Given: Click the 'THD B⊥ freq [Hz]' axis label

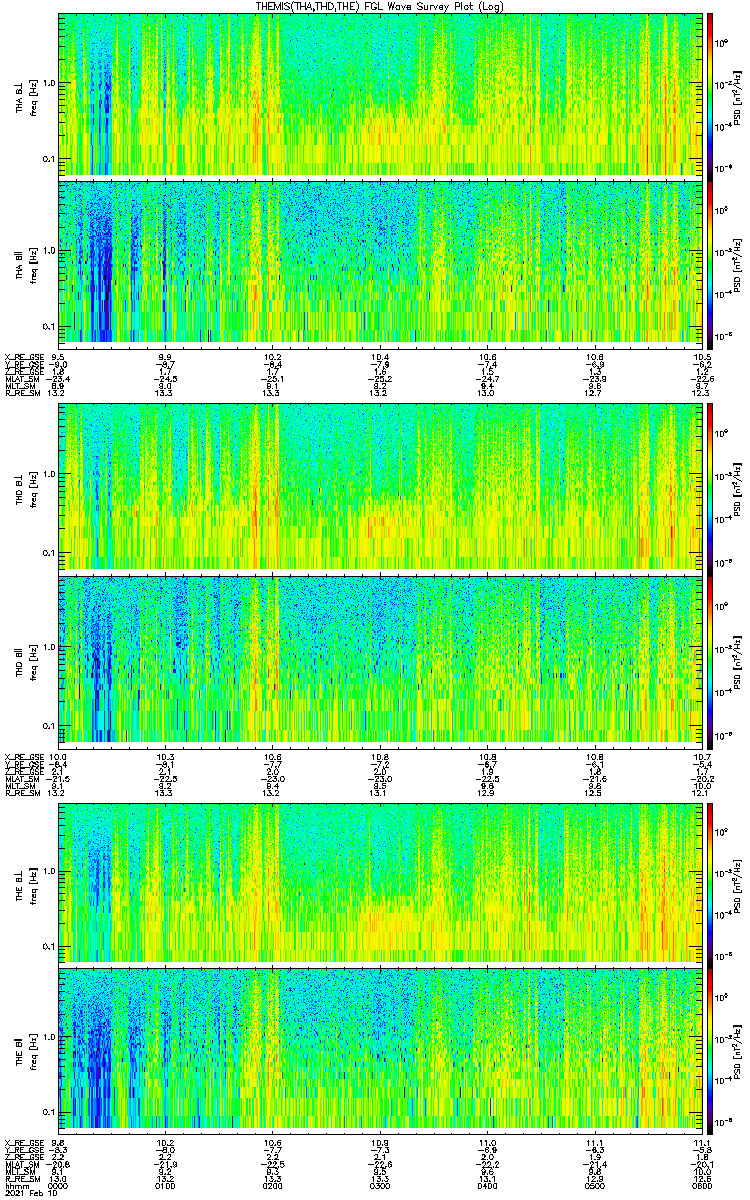Looking at the screenshot, I should pos(25,488).
